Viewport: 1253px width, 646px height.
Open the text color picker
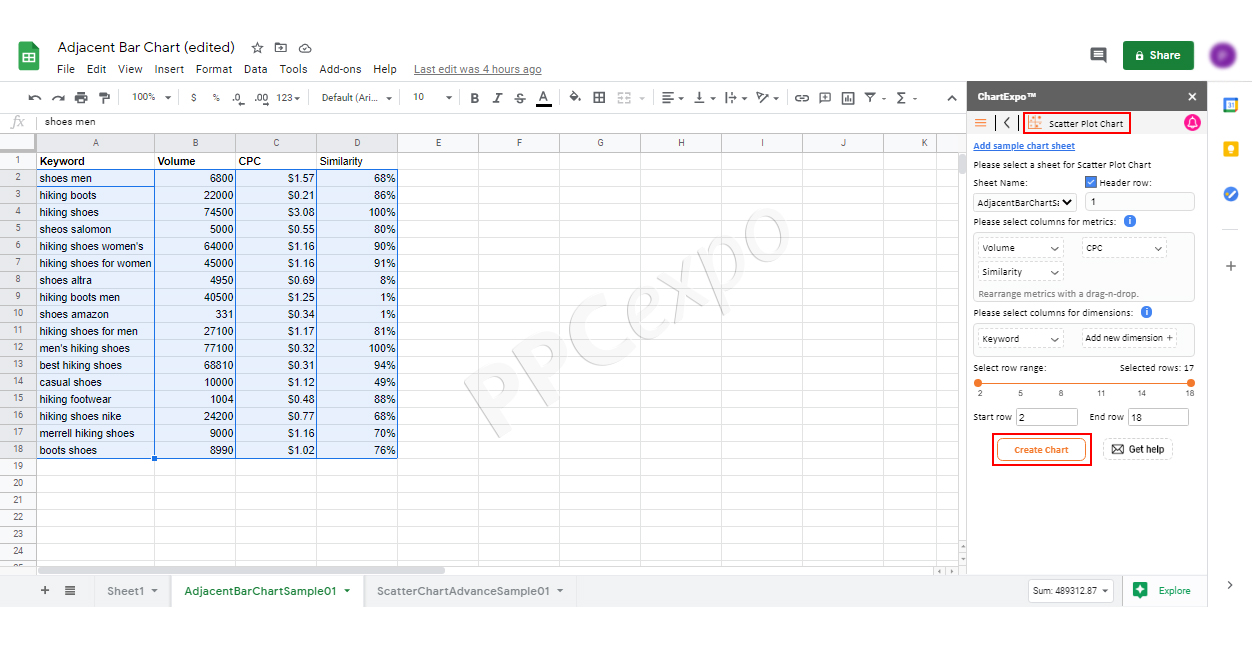pos(543,98)
